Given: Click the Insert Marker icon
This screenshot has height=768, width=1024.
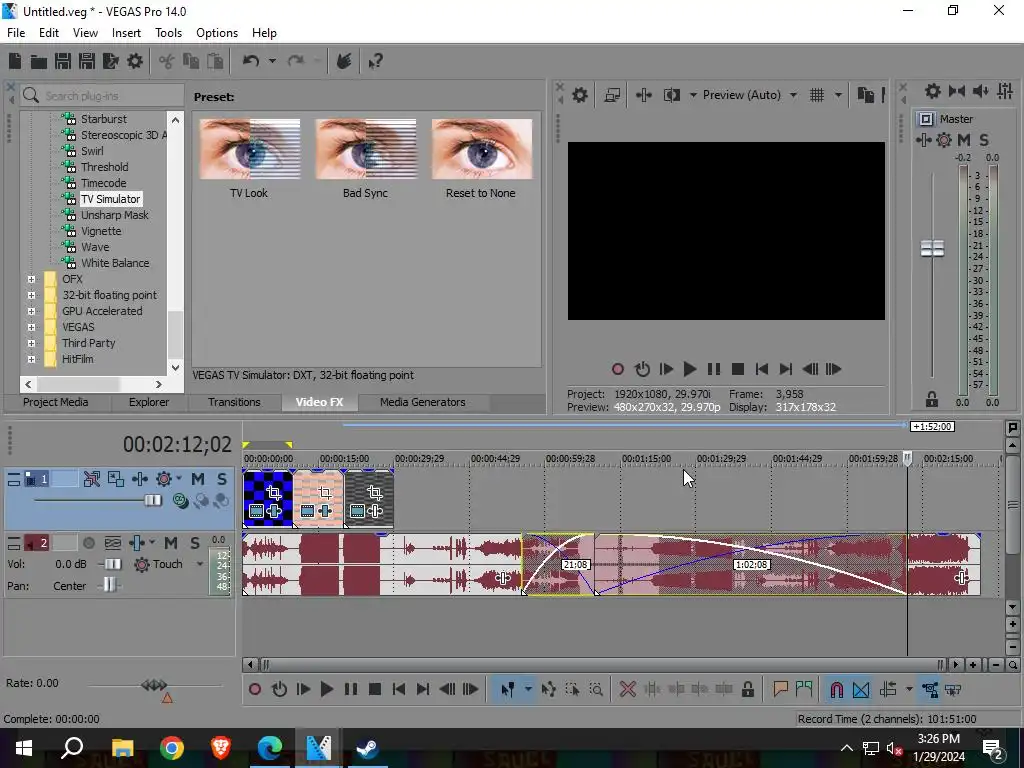Looking at the screenshot, I should (780, 689).
